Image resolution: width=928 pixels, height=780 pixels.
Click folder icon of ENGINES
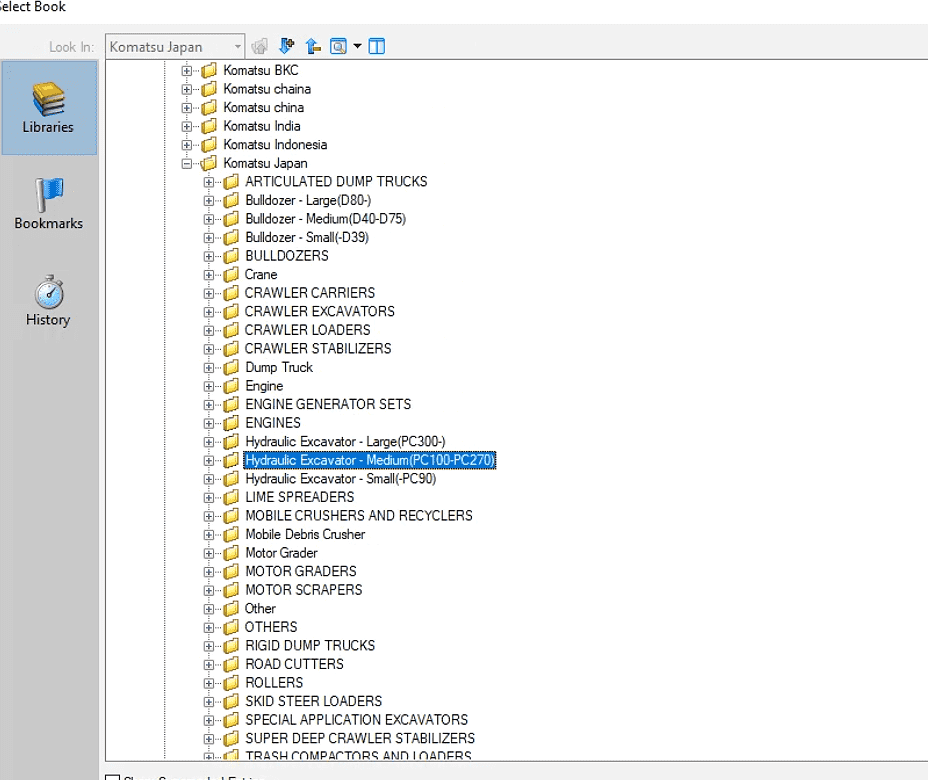(231, 423)
